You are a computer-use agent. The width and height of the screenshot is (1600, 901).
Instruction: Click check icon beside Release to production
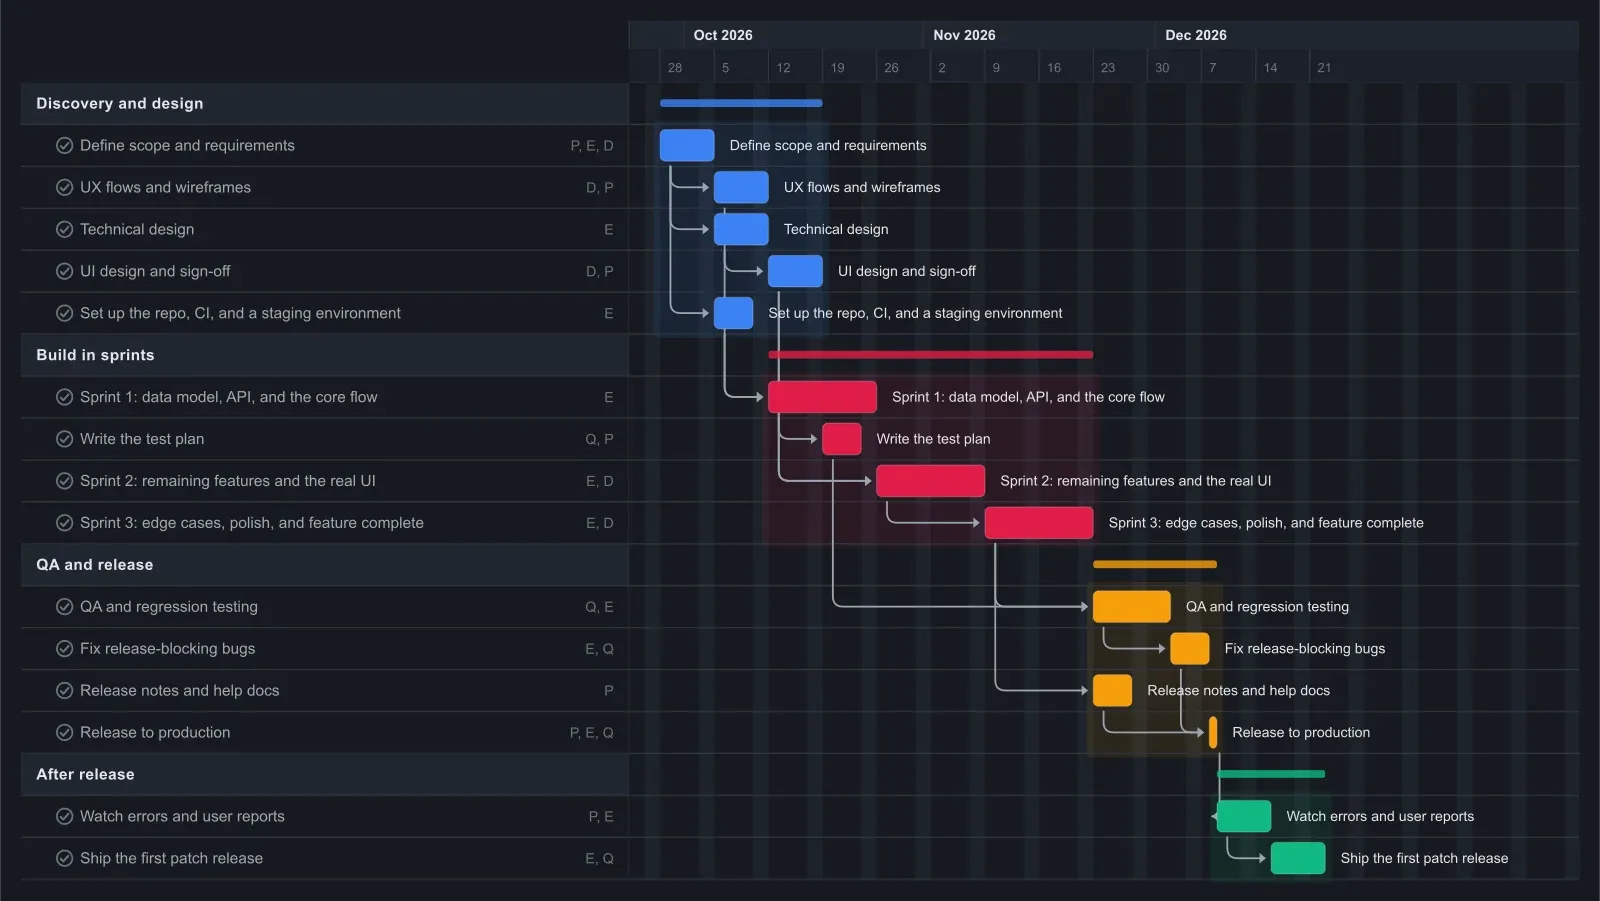pyautogui.click(x=64, y=733)
